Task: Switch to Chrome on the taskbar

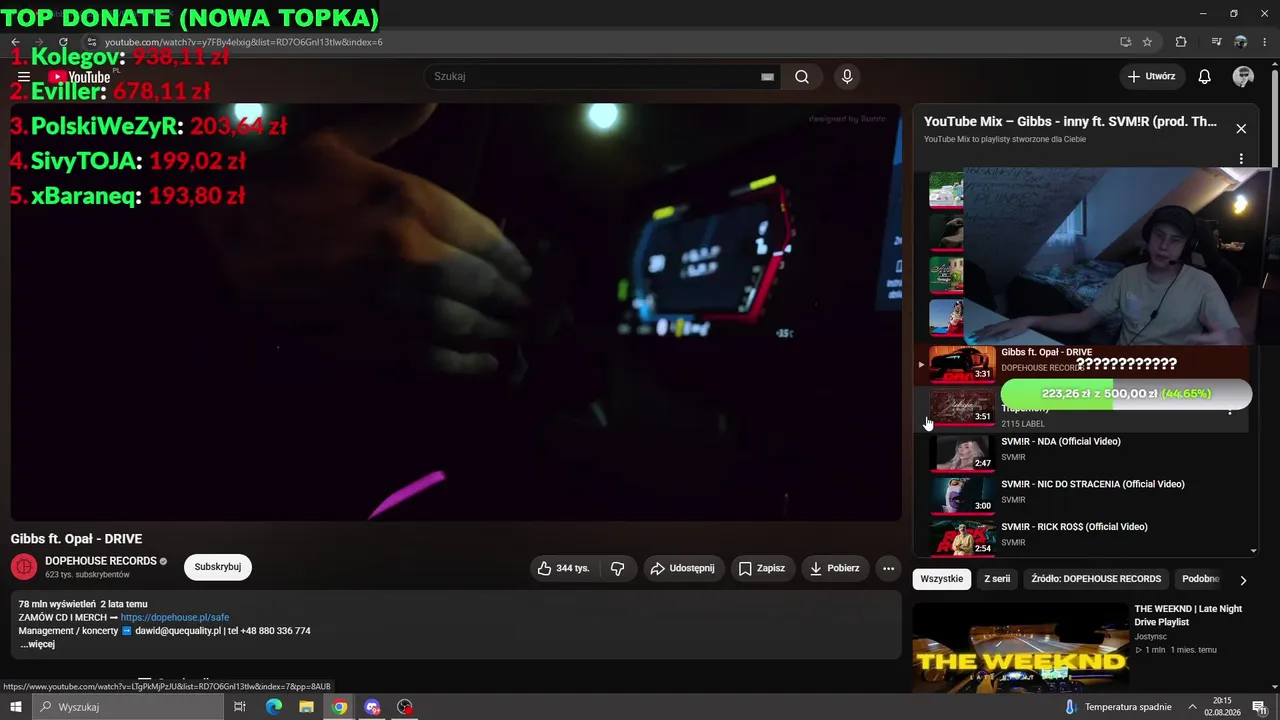Action: click(340, 707)
